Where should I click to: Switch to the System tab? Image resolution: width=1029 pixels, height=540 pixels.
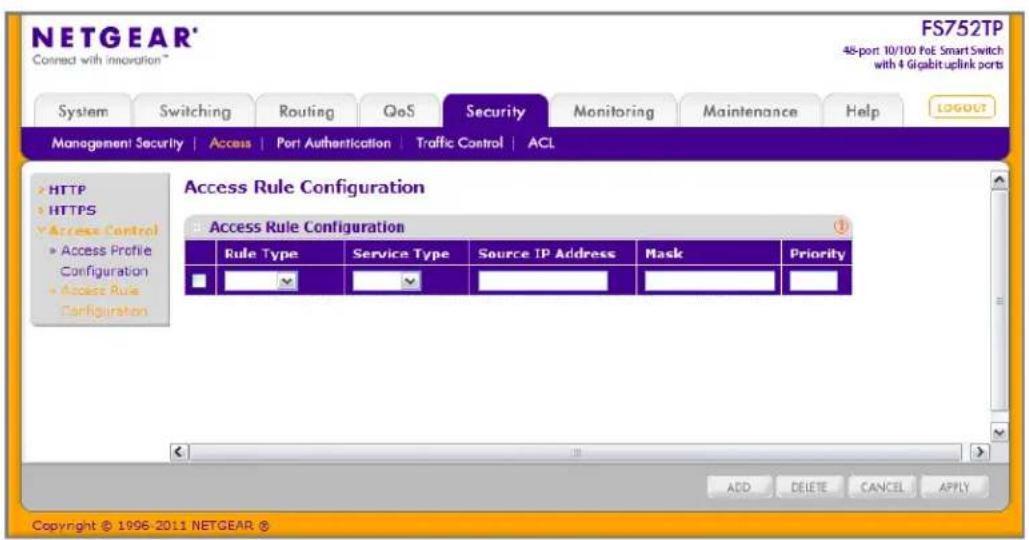(x=83, y=112)
